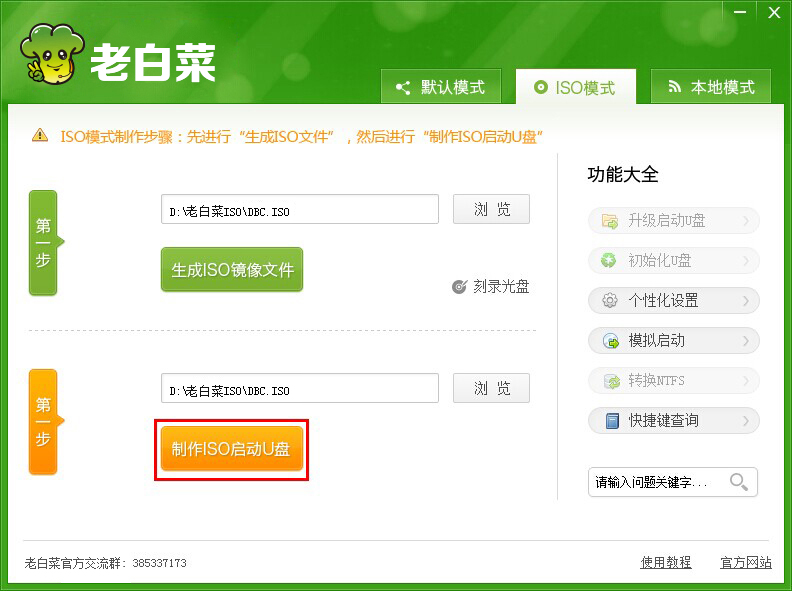
Task: Click the 快捷键查询 label text
Action: coord(663,421)
